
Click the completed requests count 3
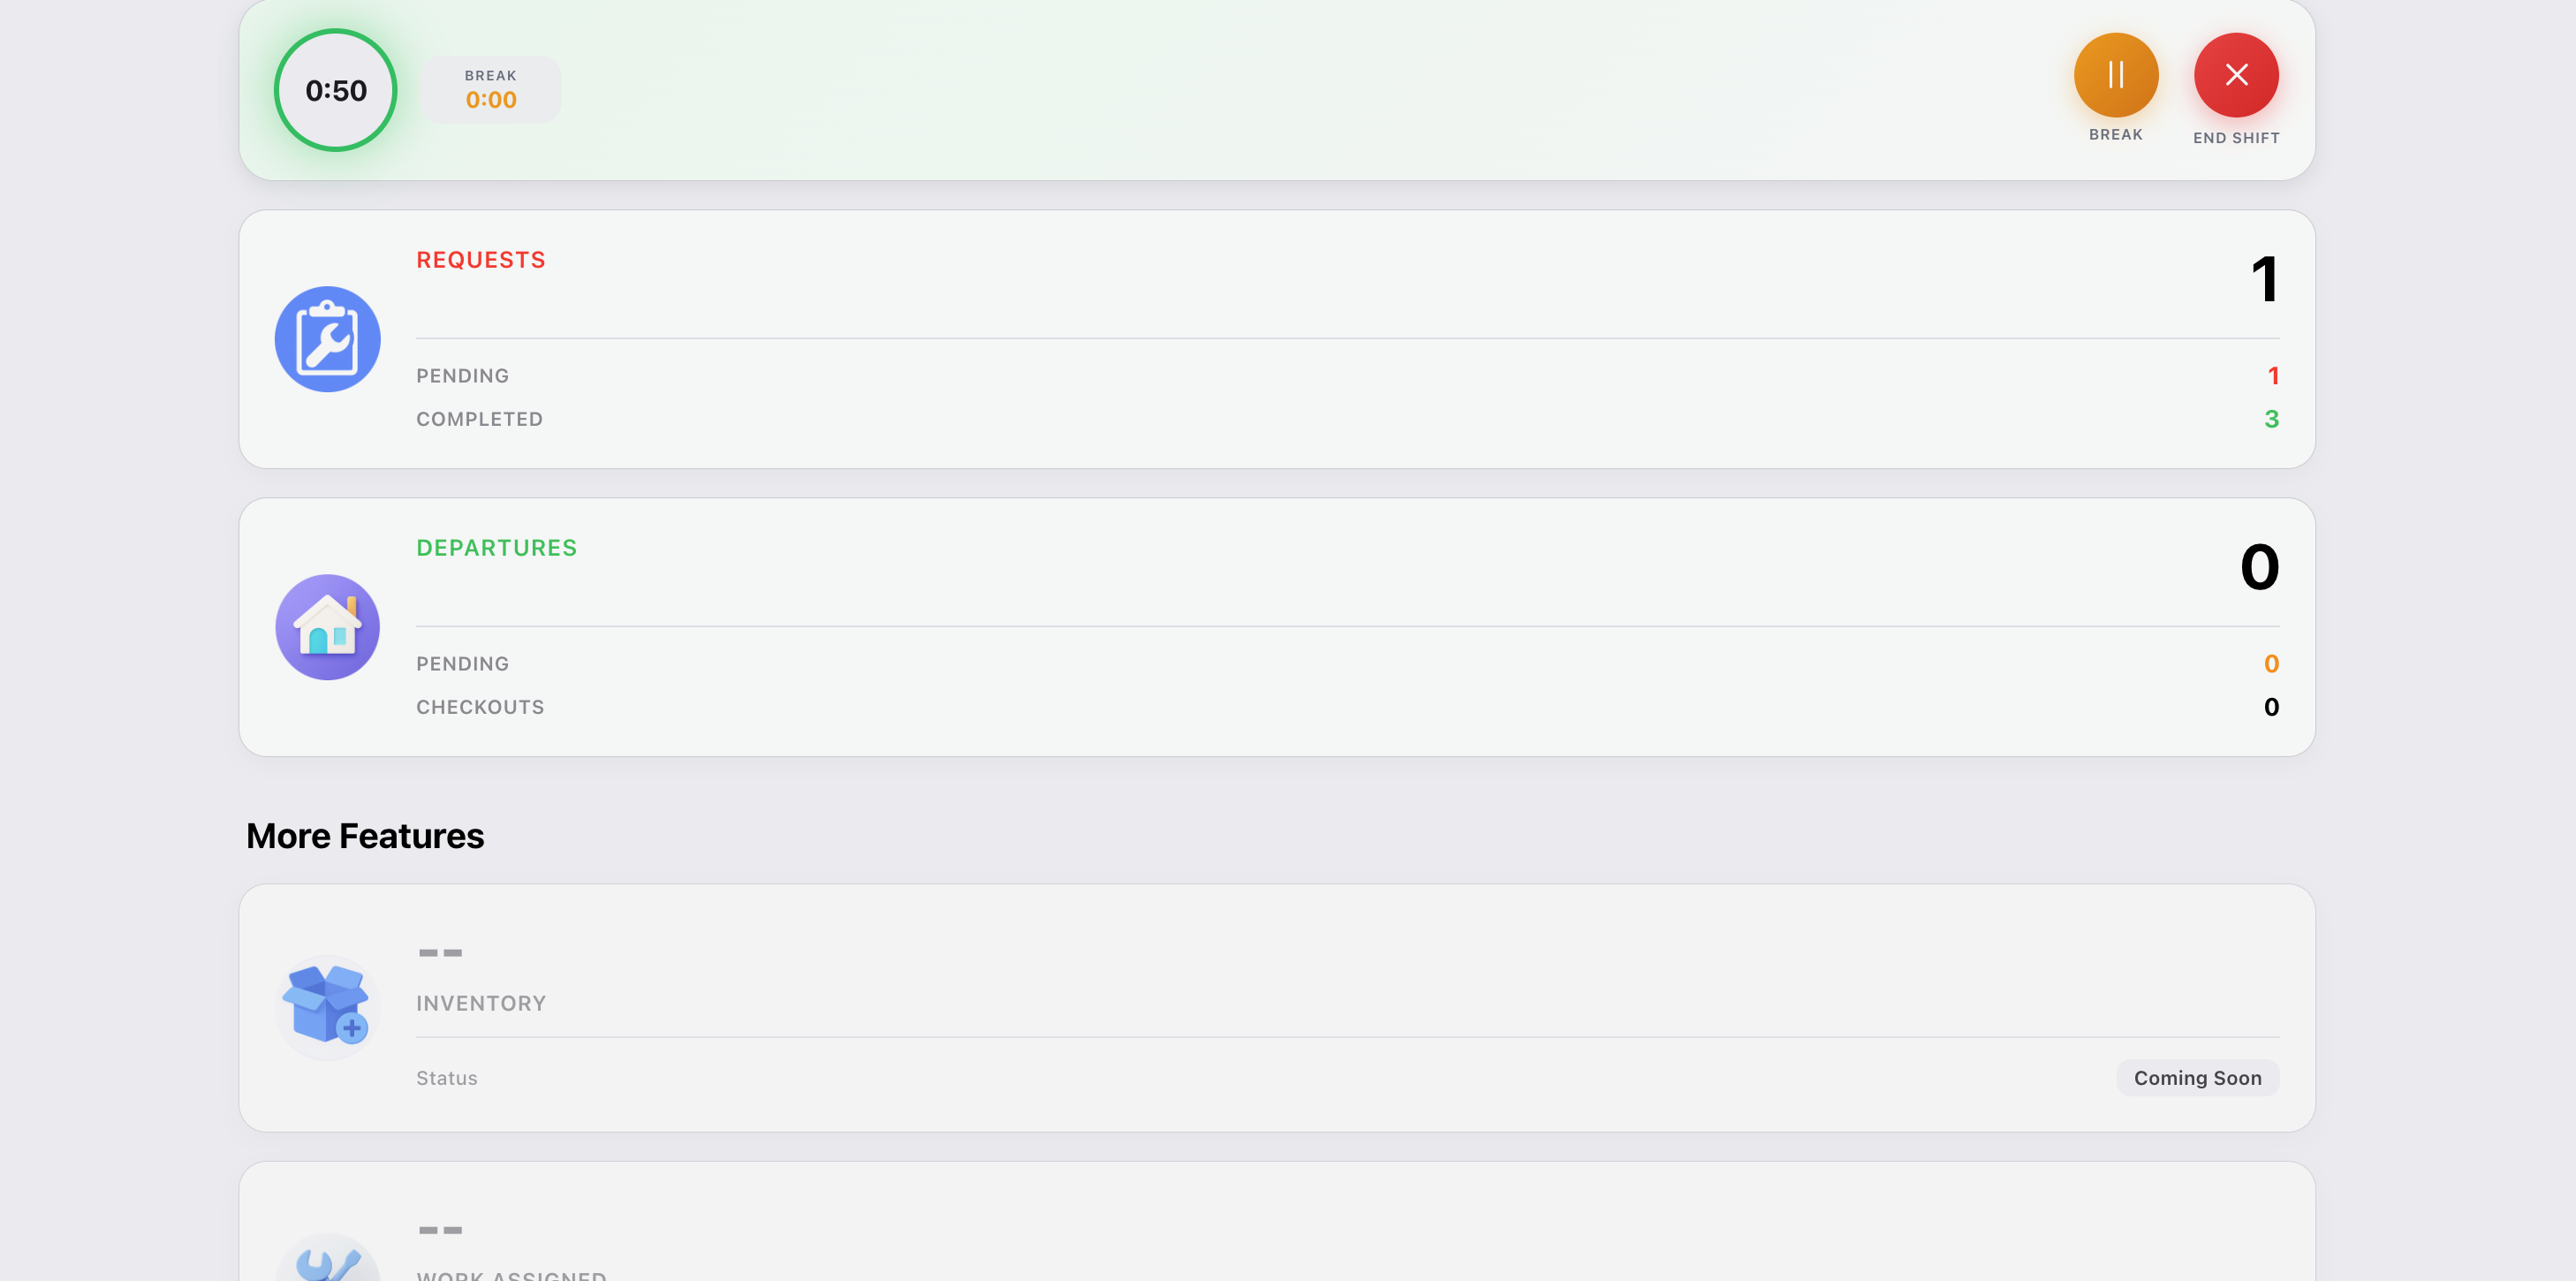(2271, 419)
